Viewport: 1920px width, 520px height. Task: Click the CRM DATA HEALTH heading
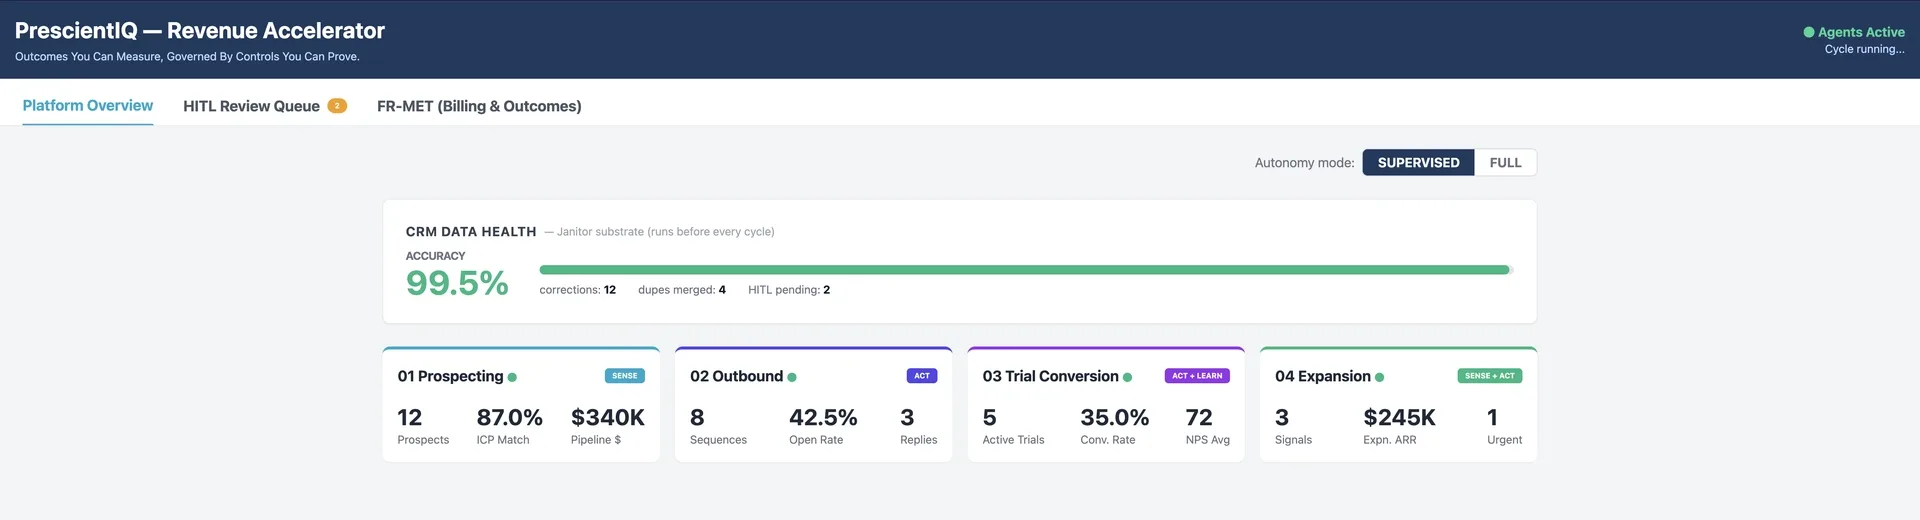click(471, 231)
